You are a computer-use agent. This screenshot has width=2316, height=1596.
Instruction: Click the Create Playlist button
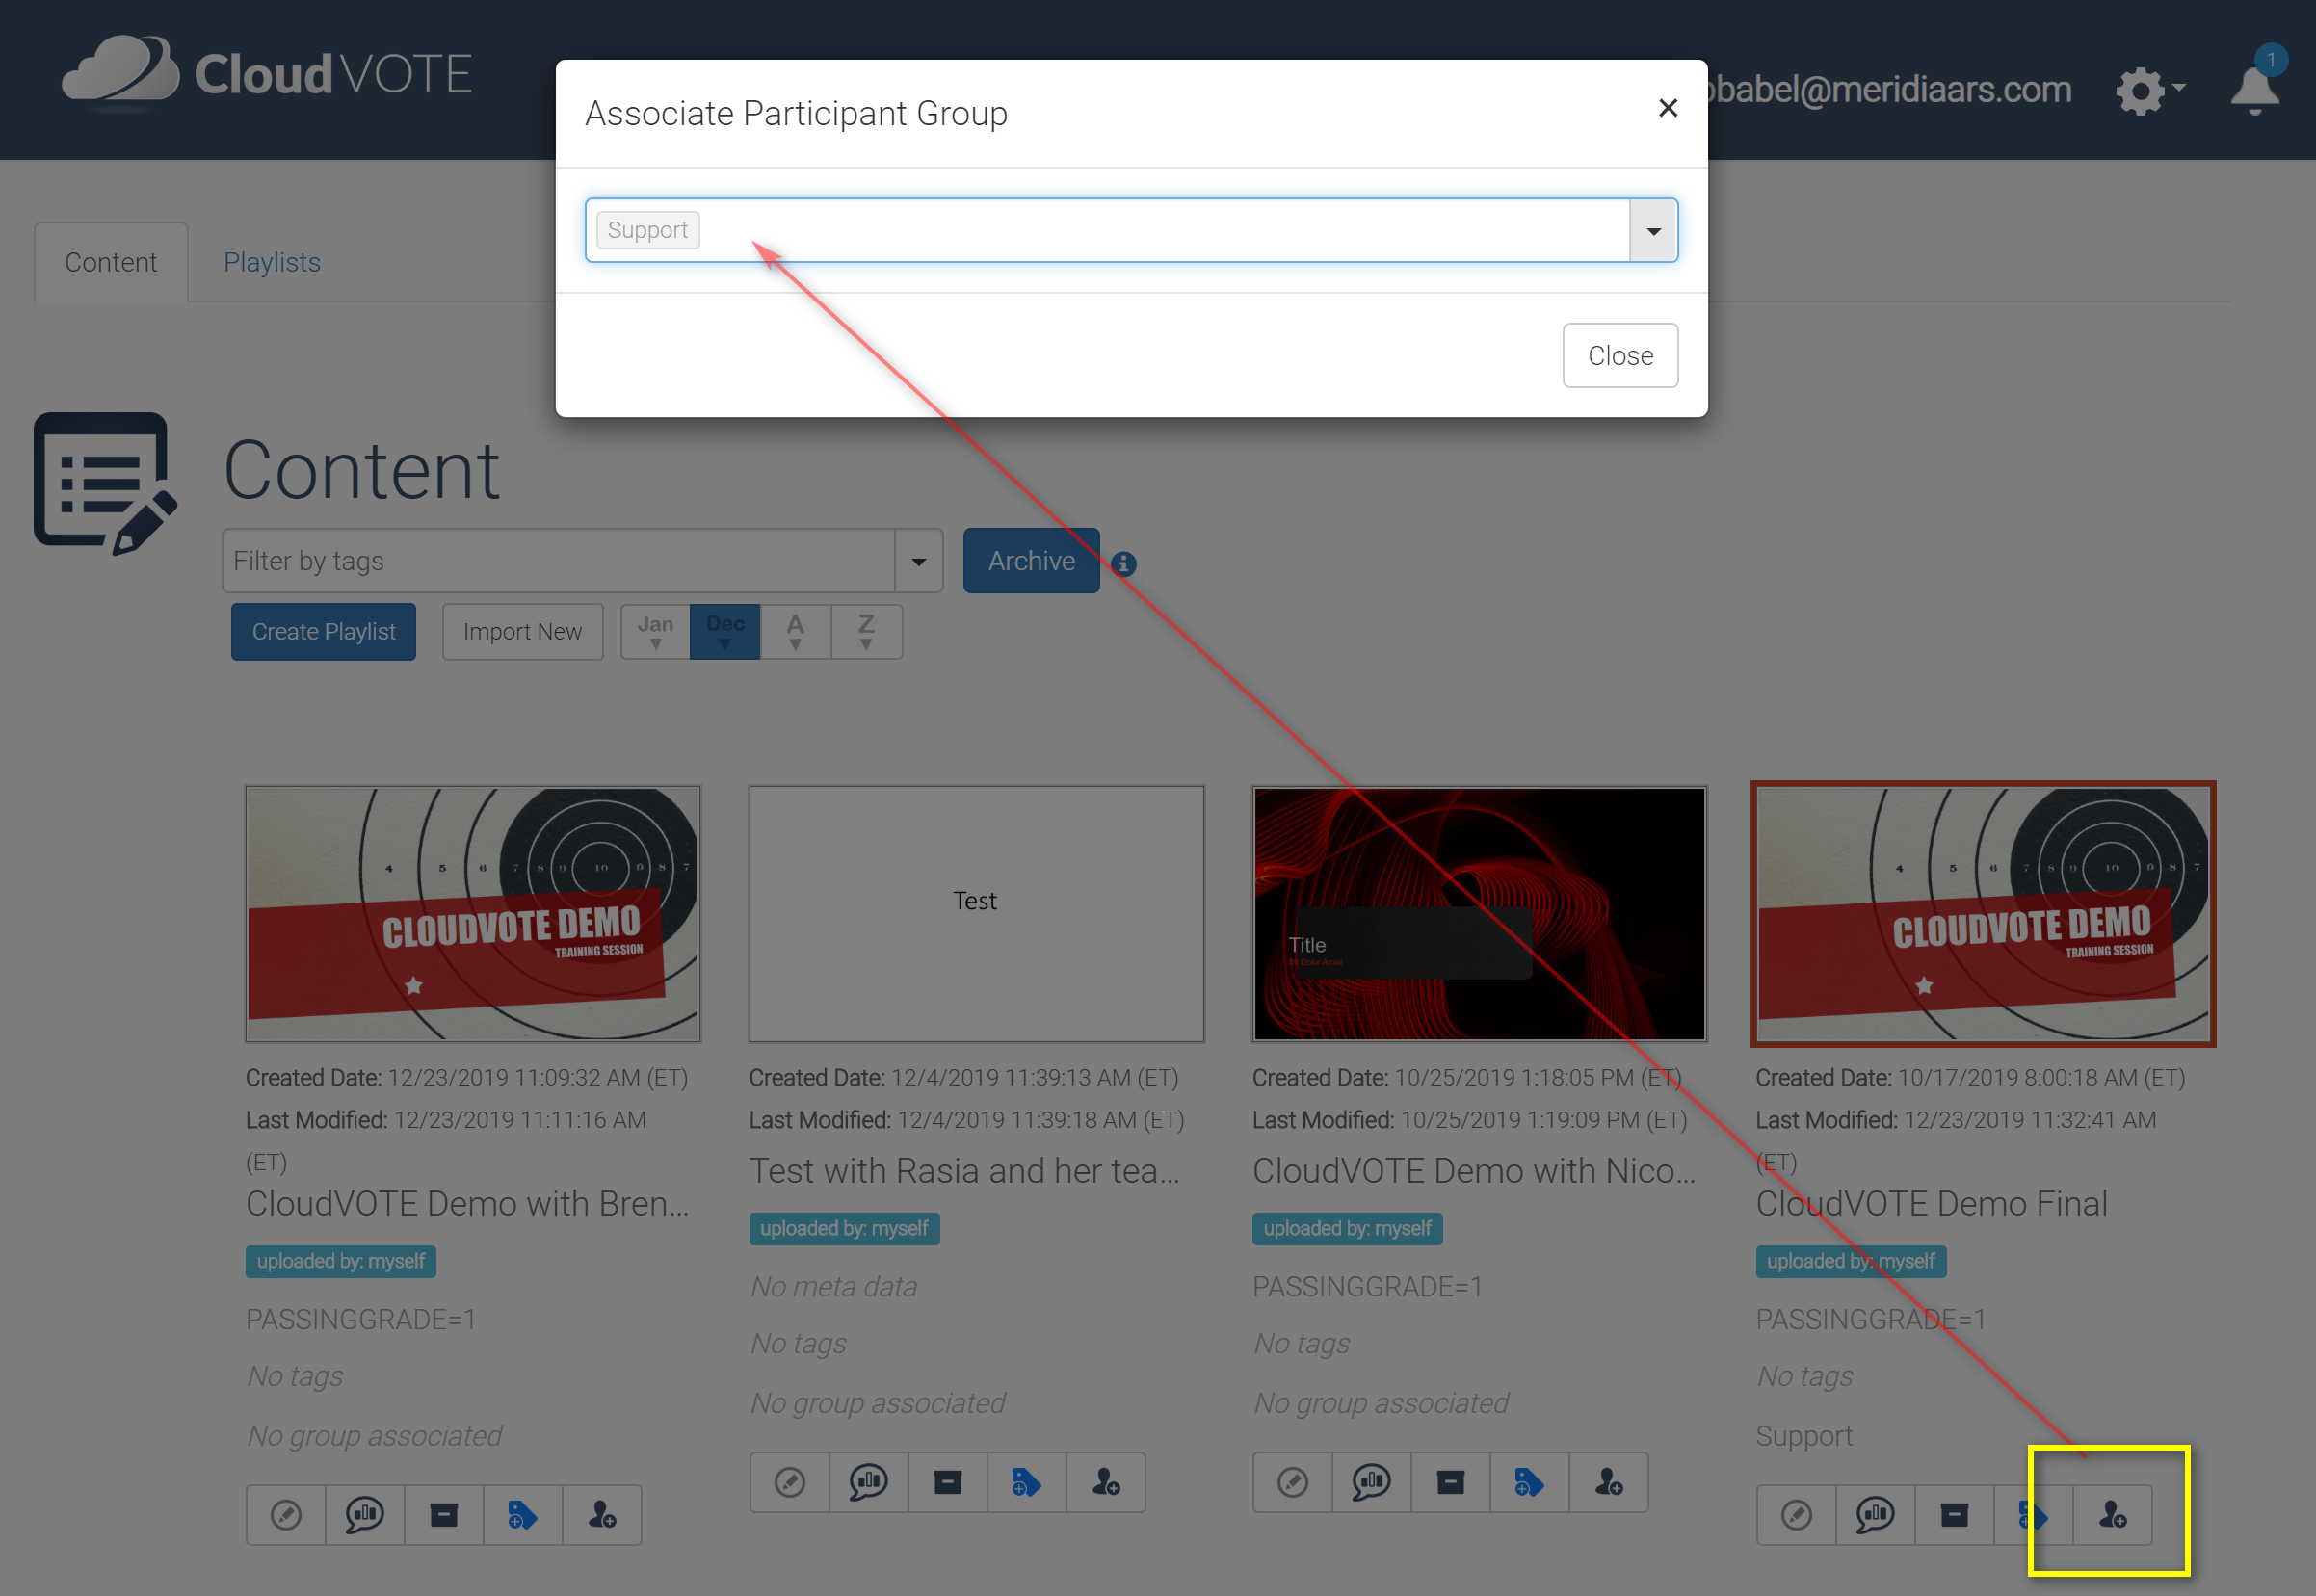[x=323, y=631]
